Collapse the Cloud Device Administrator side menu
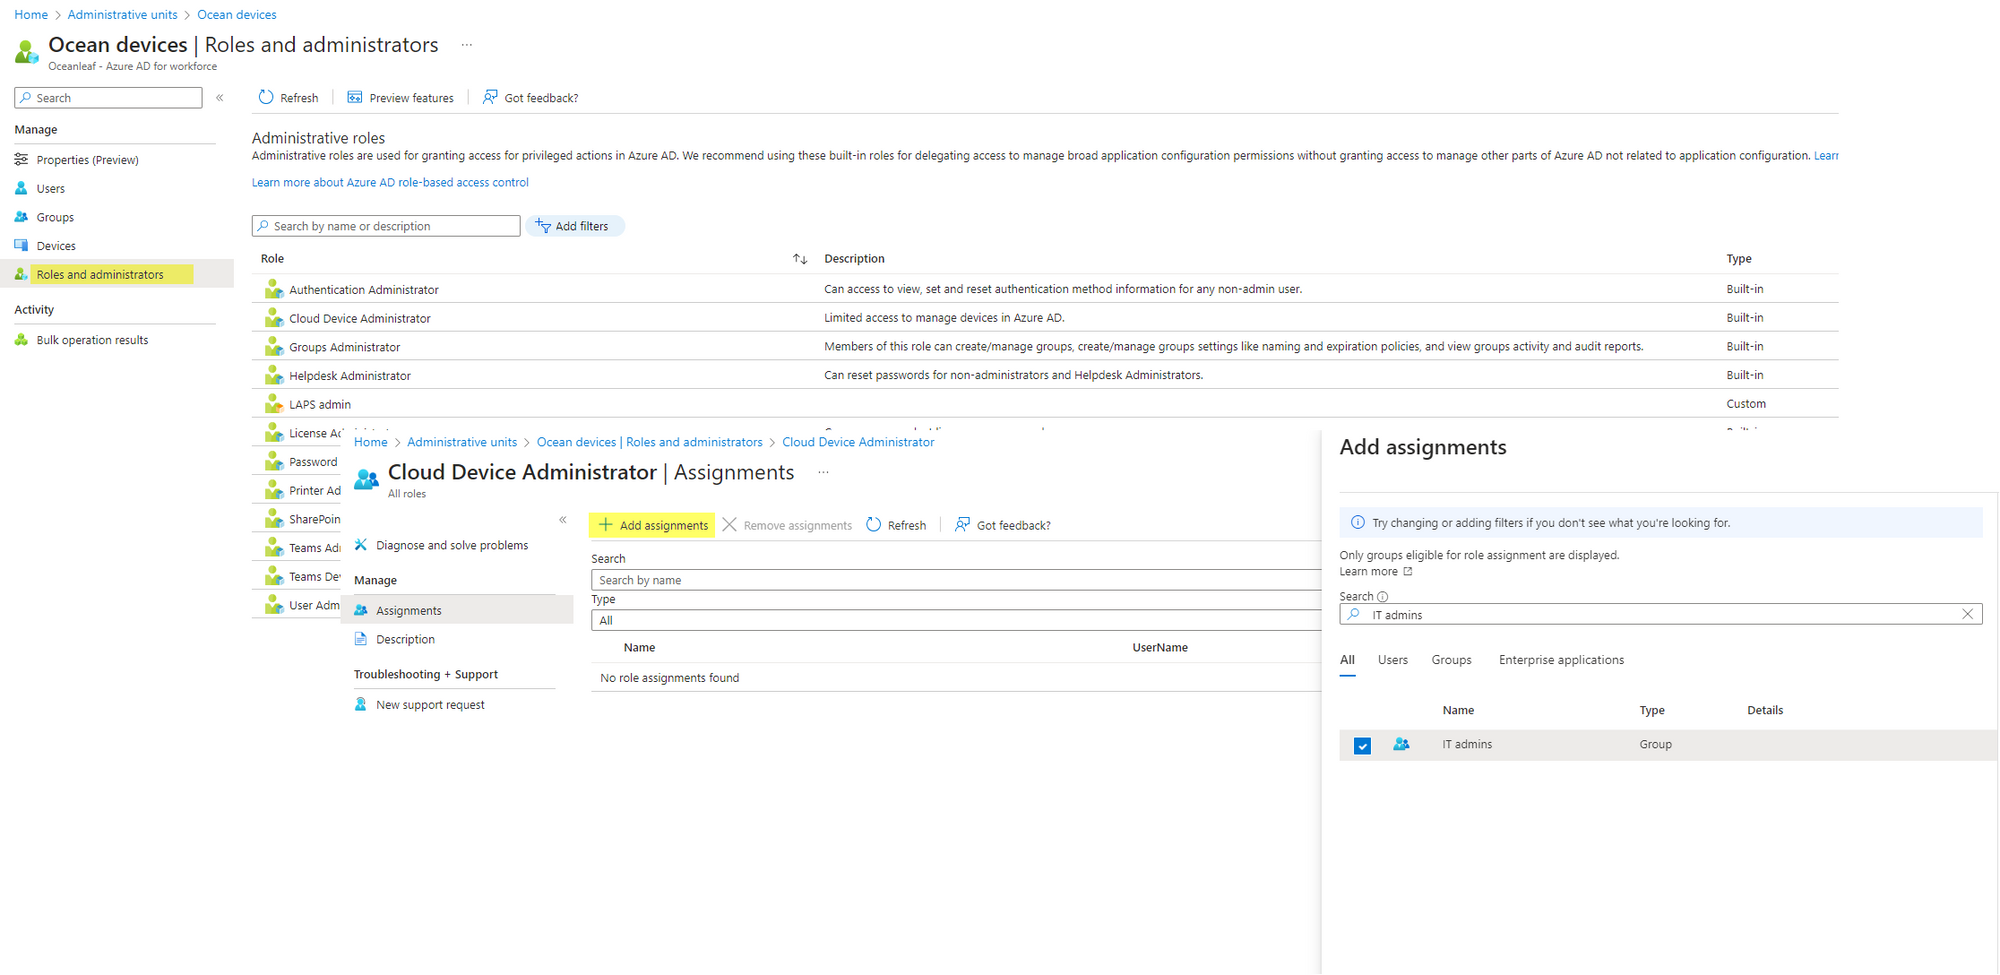Image resolution: width=2000 pixels, height=975 pixels. point(563,520)
